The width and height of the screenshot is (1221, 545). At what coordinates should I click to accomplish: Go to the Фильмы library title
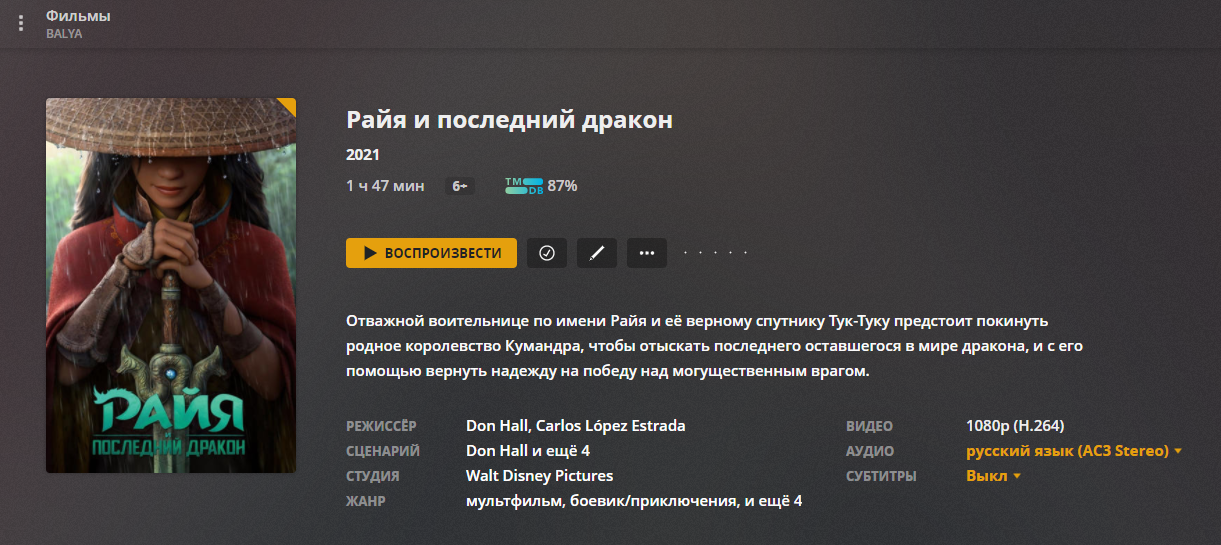[78, 16]
